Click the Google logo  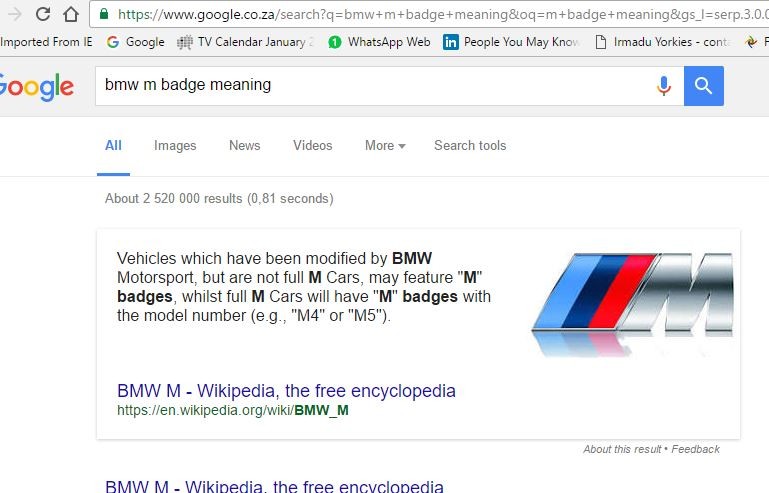click(37, 87)
